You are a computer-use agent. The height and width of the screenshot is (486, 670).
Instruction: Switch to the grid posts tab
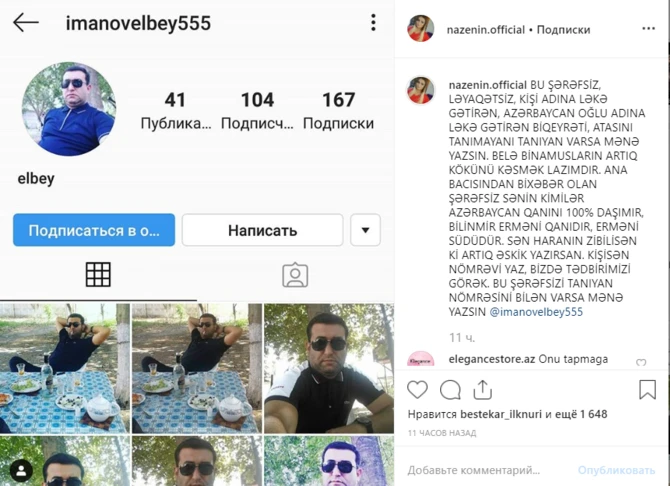[98, 274]
